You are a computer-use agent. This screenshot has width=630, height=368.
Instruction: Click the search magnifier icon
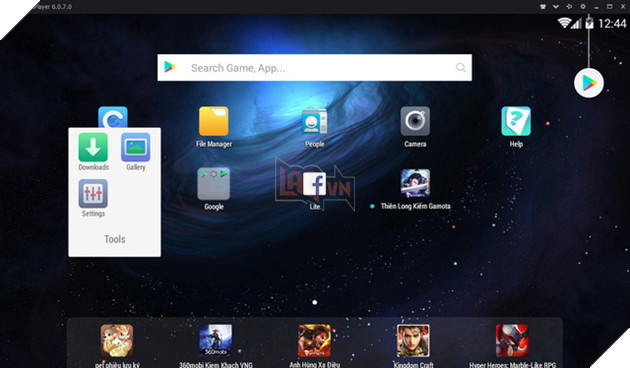[x=461, y=67]
